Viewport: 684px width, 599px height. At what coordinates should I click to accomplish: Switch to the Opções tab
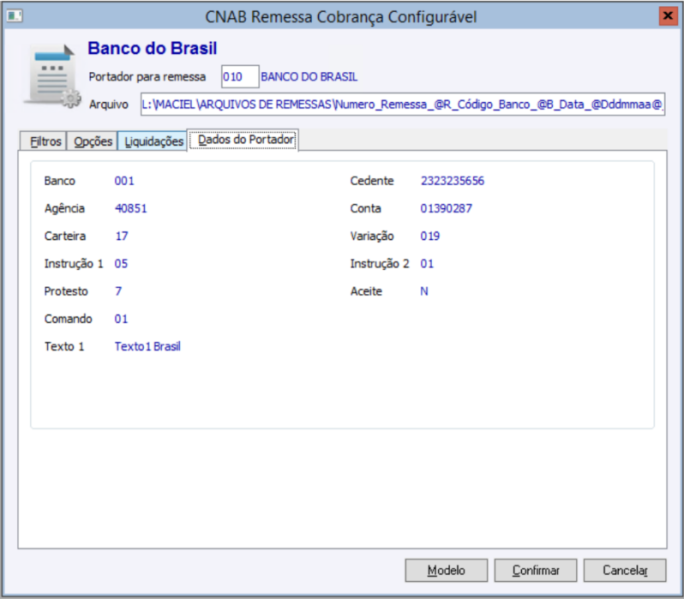click(92, 141)
